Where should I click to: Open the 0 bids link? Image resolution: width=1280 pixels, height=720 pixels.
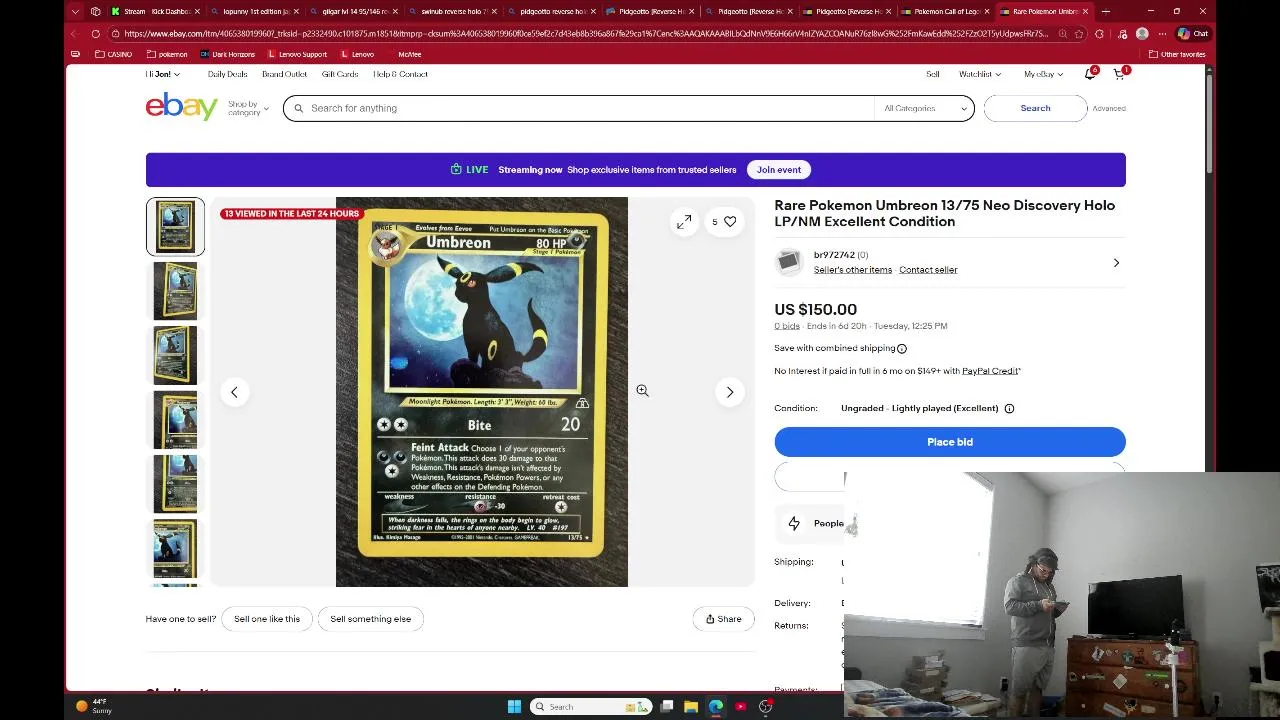[x=787, y=326]
